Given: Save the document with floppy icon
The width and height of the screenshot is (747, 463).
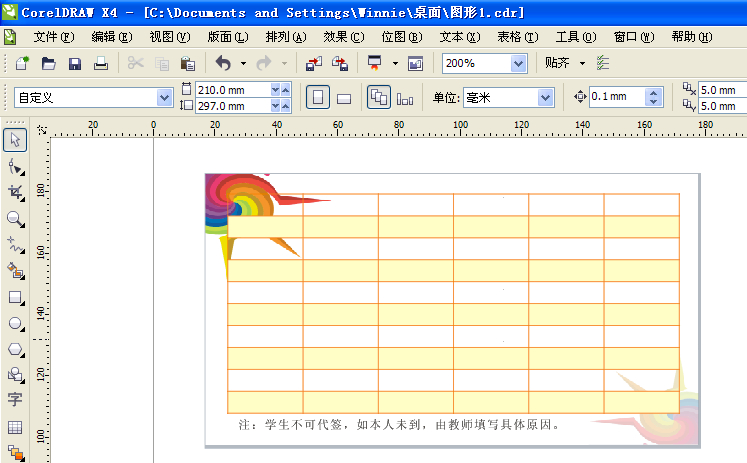Looking at the screenshot, I should click(x=75, y=63).
